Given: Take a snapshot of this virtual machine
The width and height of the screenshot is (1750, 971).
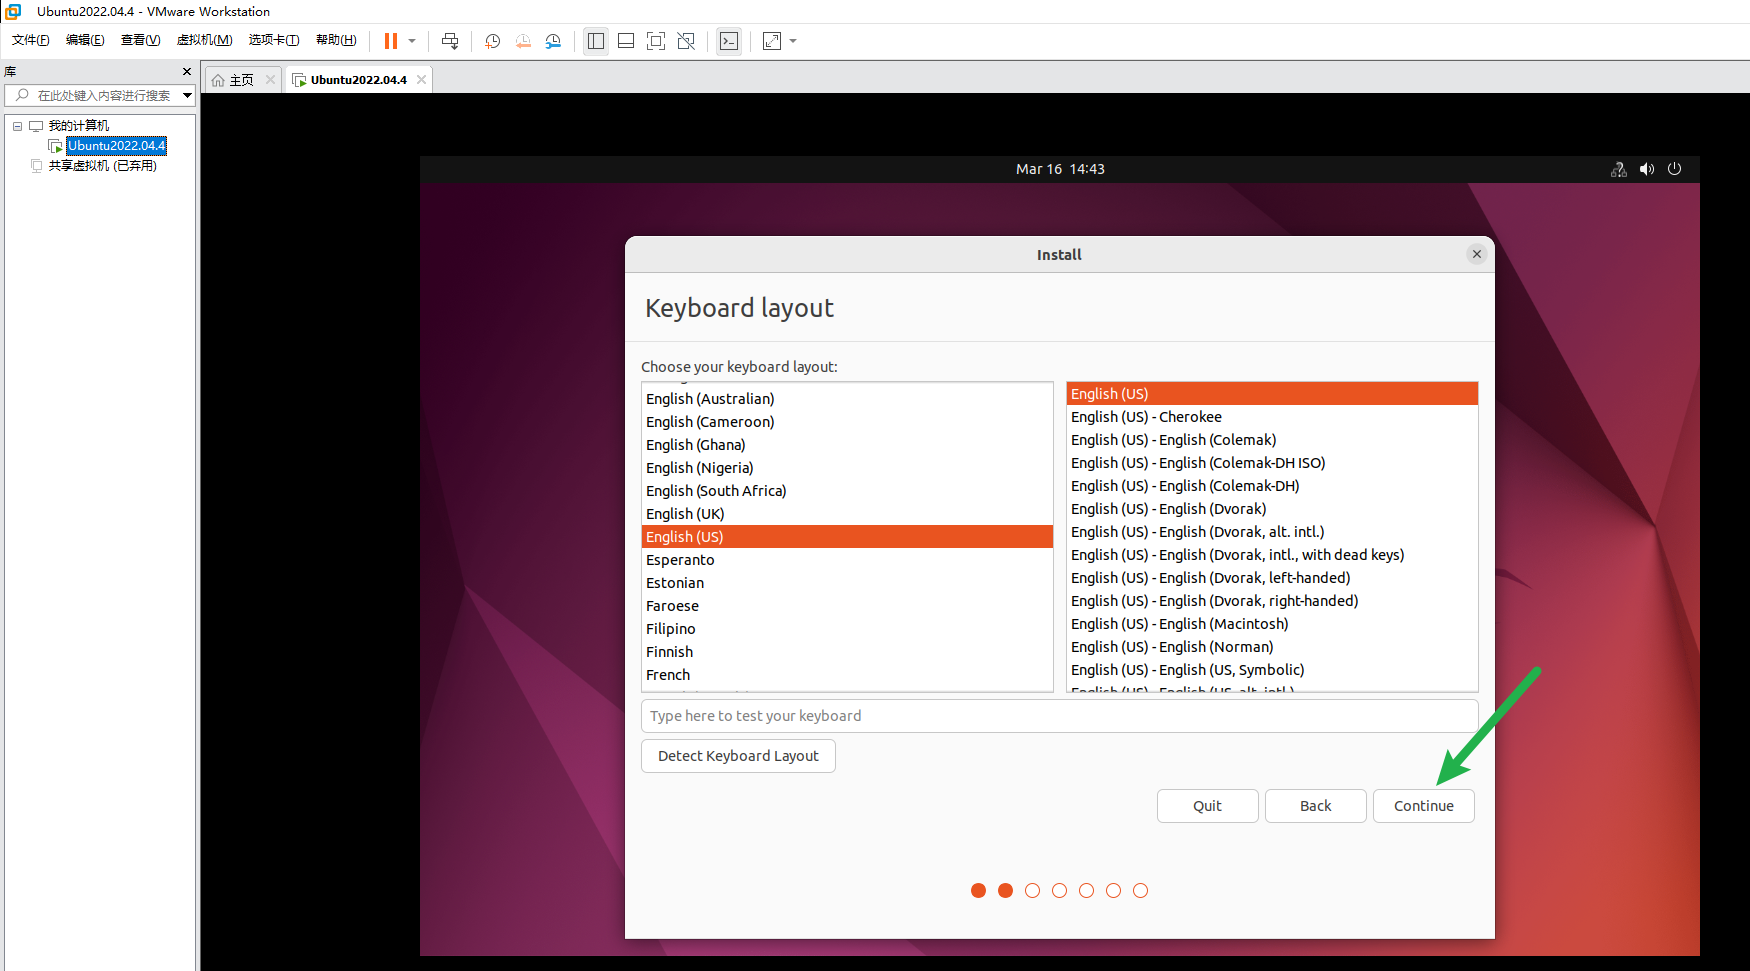Looking at the screenshot, I should pos(493,41).
